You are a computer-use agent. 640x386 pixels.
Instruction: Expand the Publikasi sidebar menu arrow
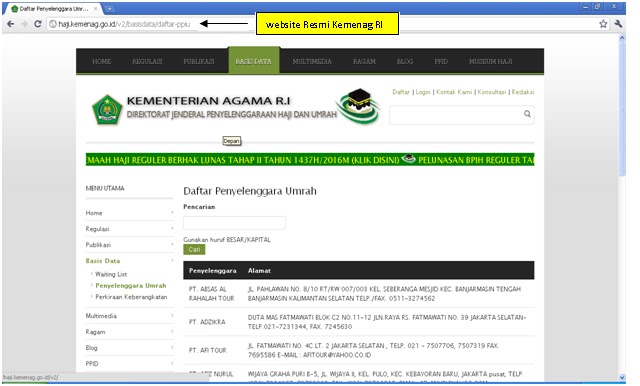click(x=172, y=244)
